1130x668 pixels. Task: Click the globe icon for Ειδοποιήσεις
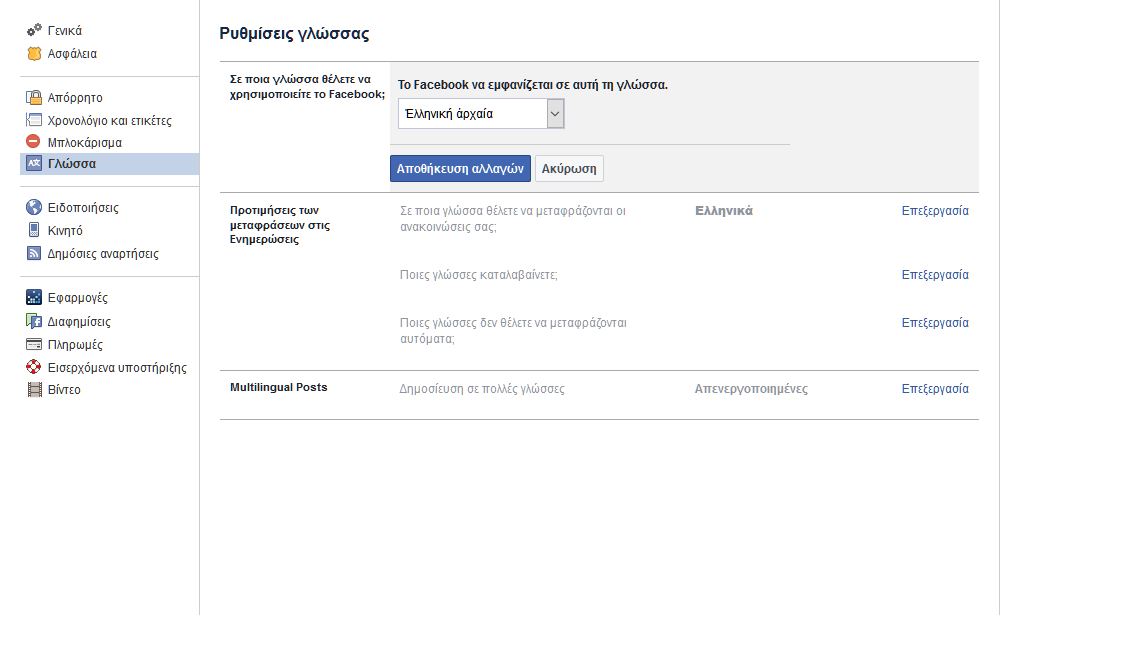coord(34,208)
